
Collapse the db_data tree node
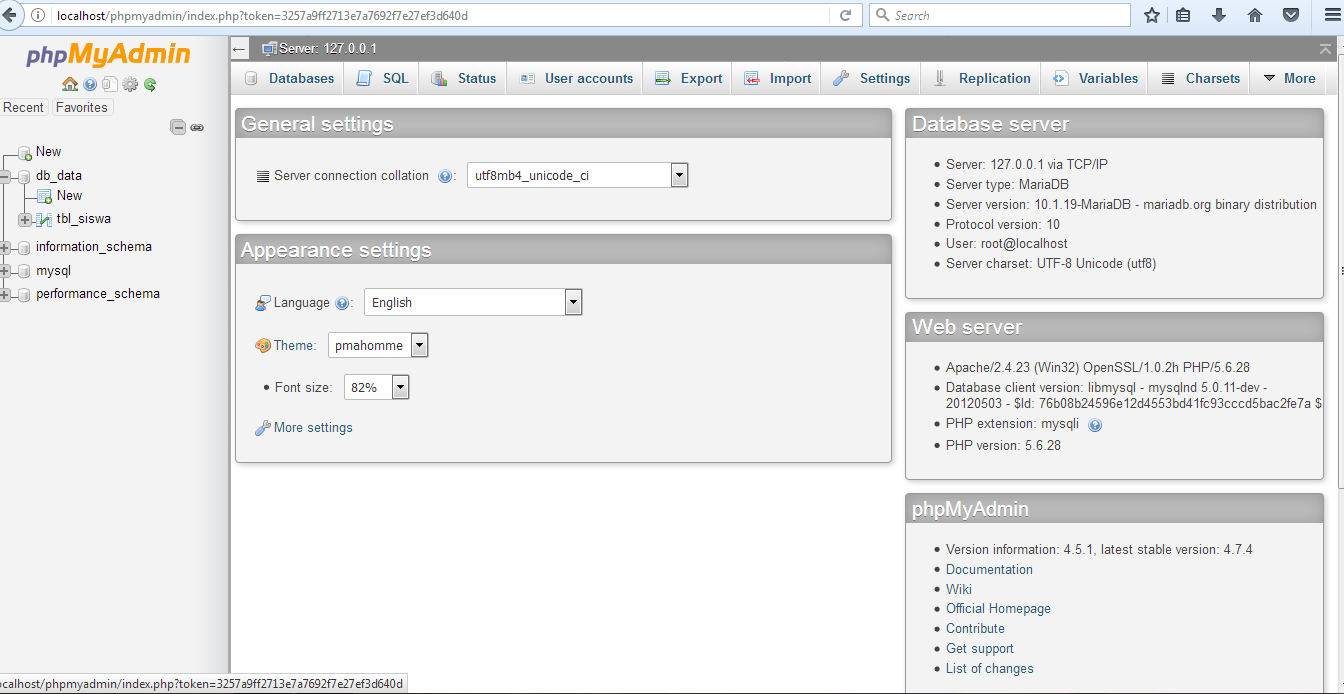[5, 176]
